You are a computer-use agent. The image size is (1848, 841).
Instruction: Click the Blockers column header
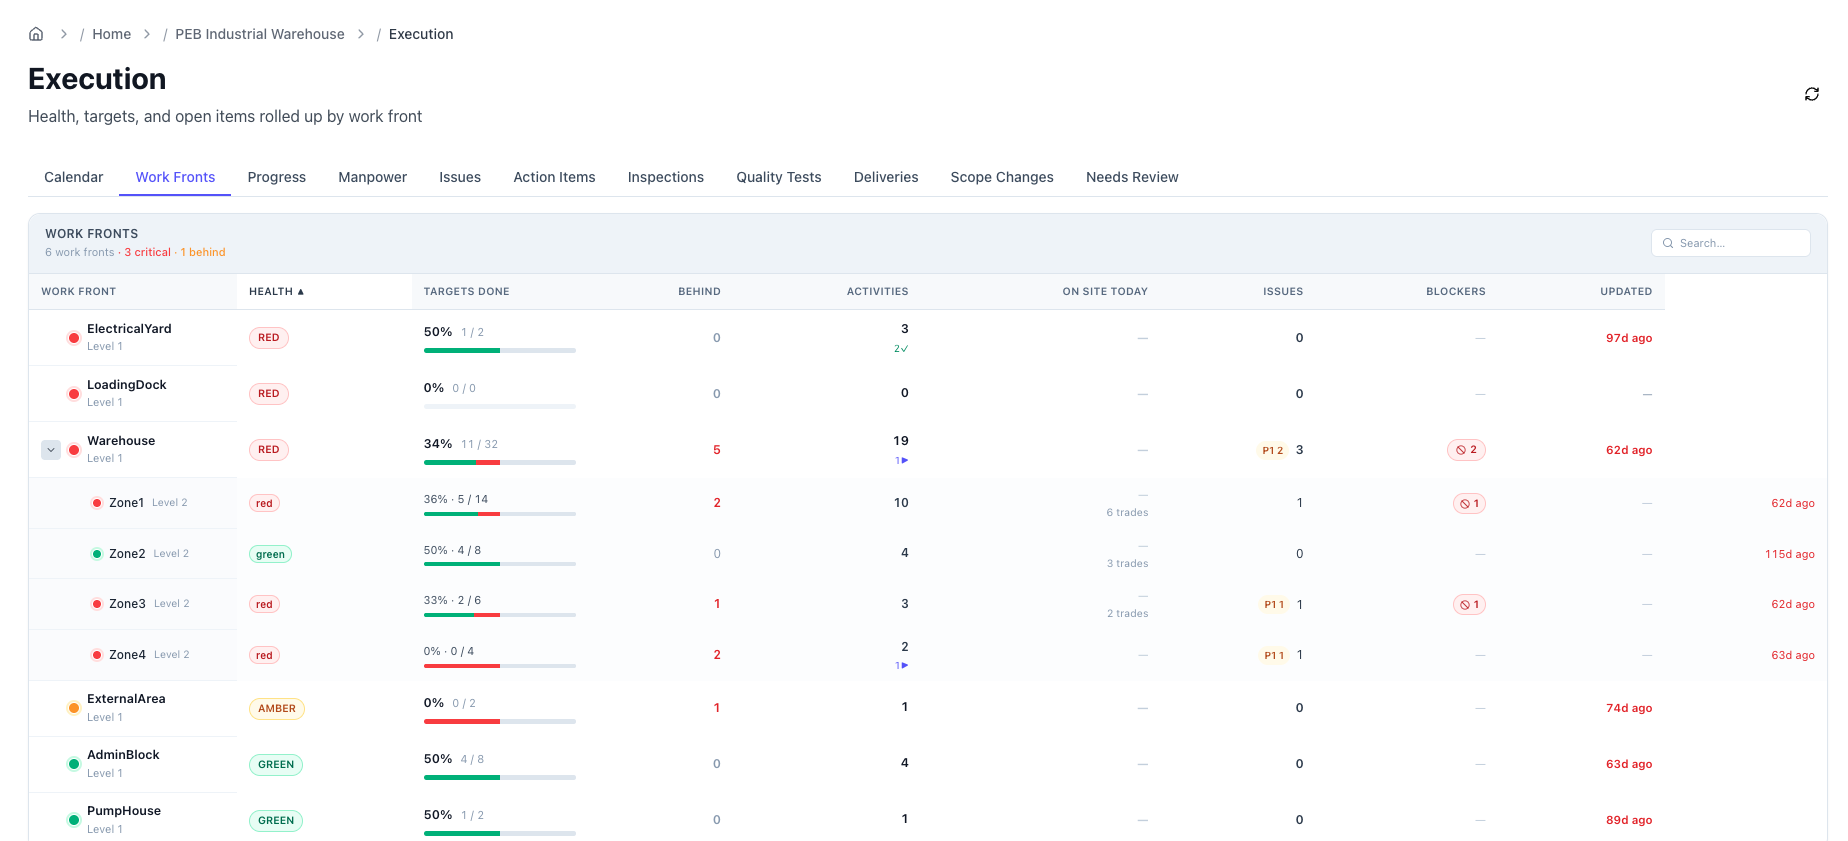[x=1456, y=292]
